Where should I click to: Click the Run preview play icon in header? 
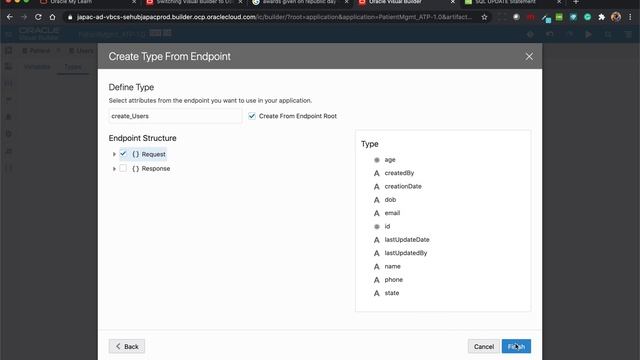pos(588,35)
